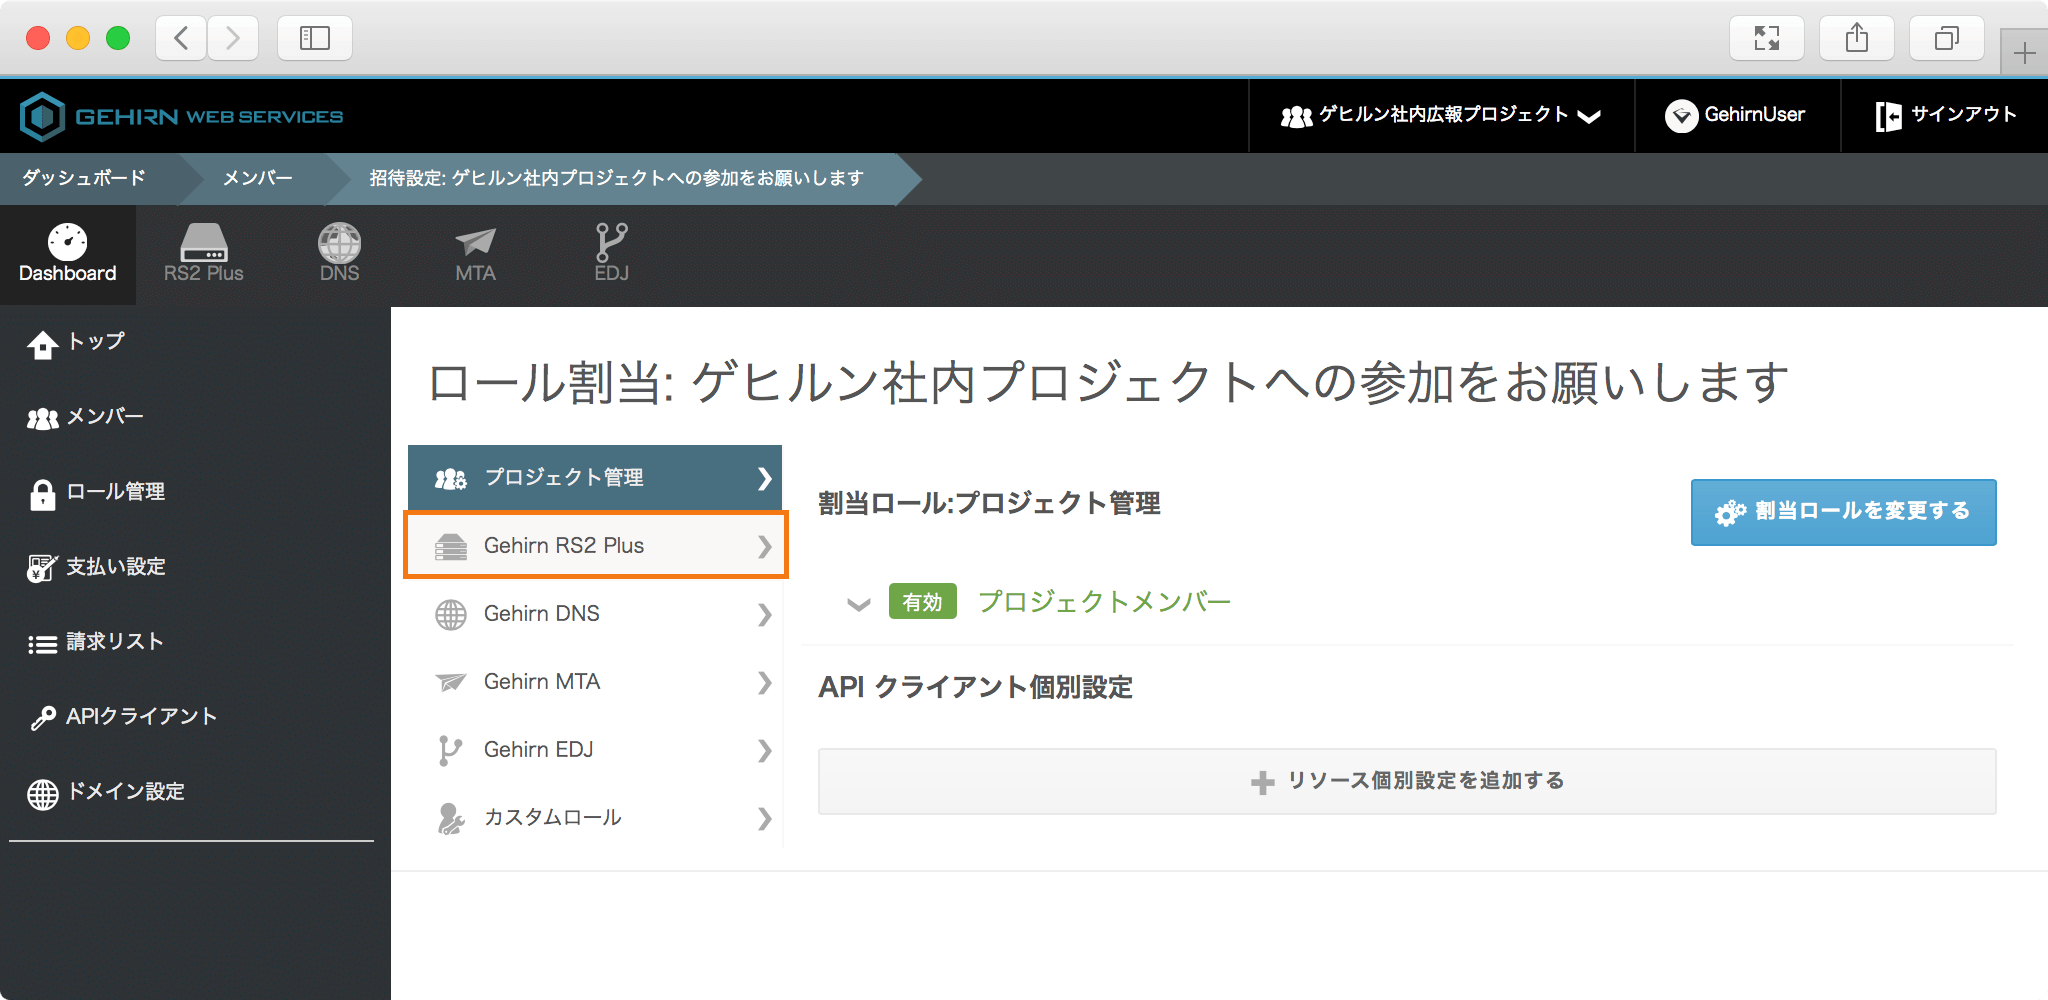This screenshot has height=1000, width=2048.
Task: Expand the Gehirn DNS role category
Action: pyautogui.click(x=596, y=614)
